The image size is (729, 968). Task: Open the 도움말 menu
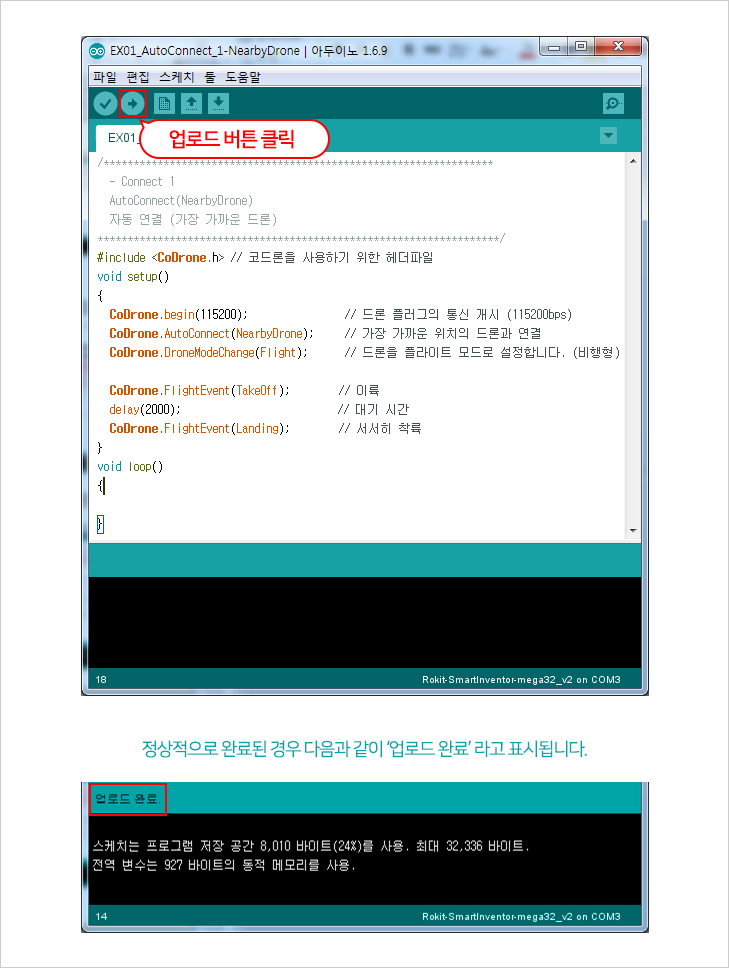click(242, 76)
